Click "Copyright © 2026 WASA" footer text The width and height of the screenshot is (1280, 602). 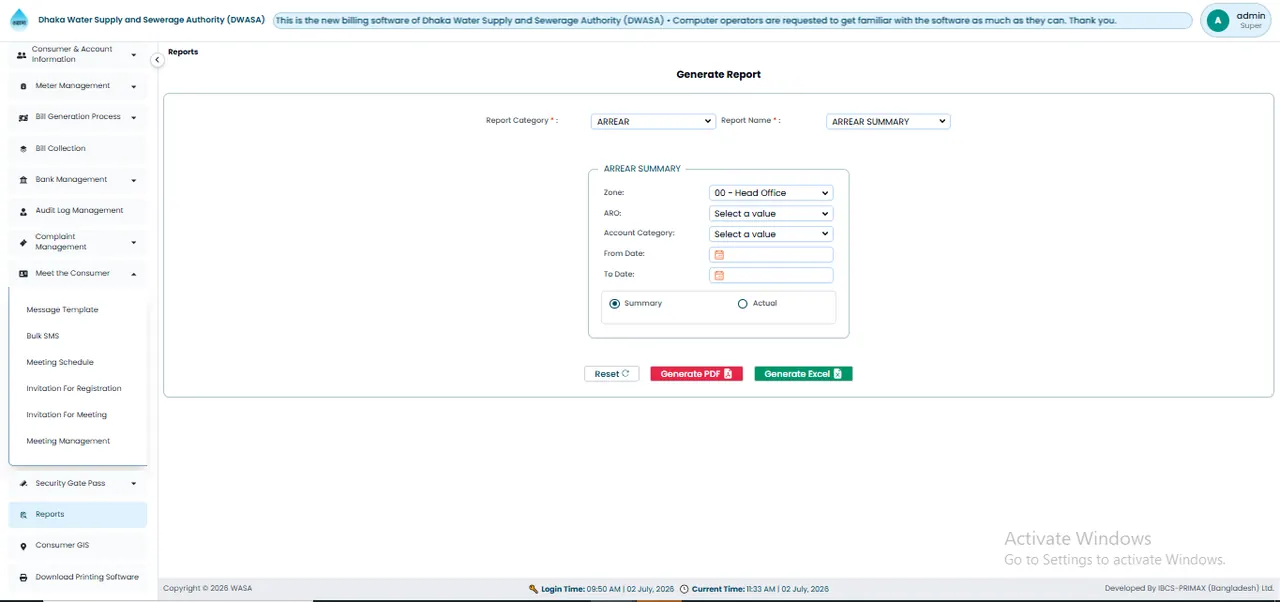click(208, 589)
